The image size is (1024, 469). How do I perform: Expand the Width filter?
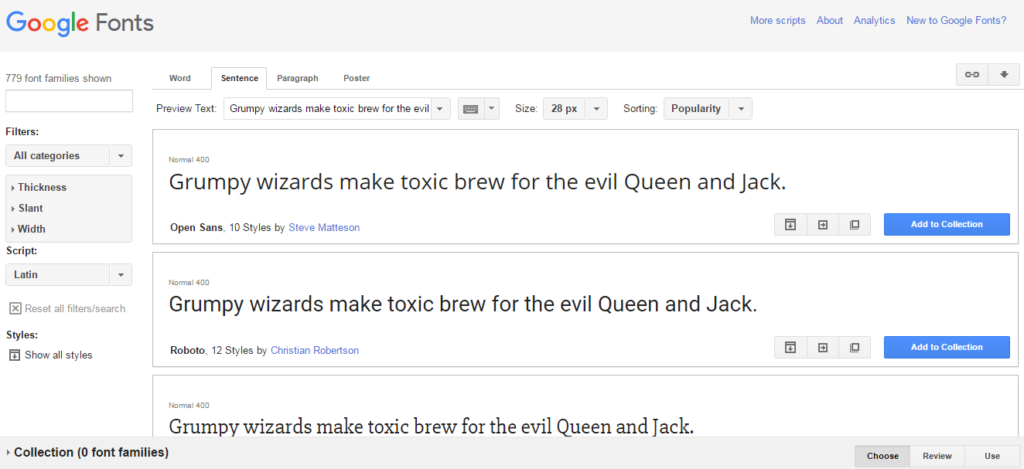pyautogui.click(x=28, y=229)
